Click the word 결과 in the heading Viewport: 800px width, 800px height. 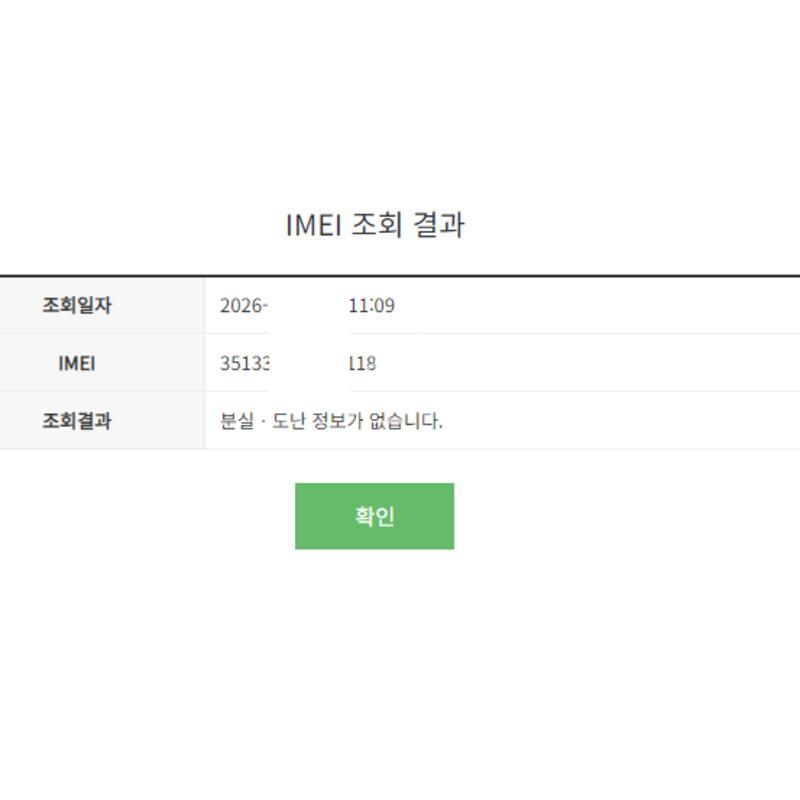(438, 225)
